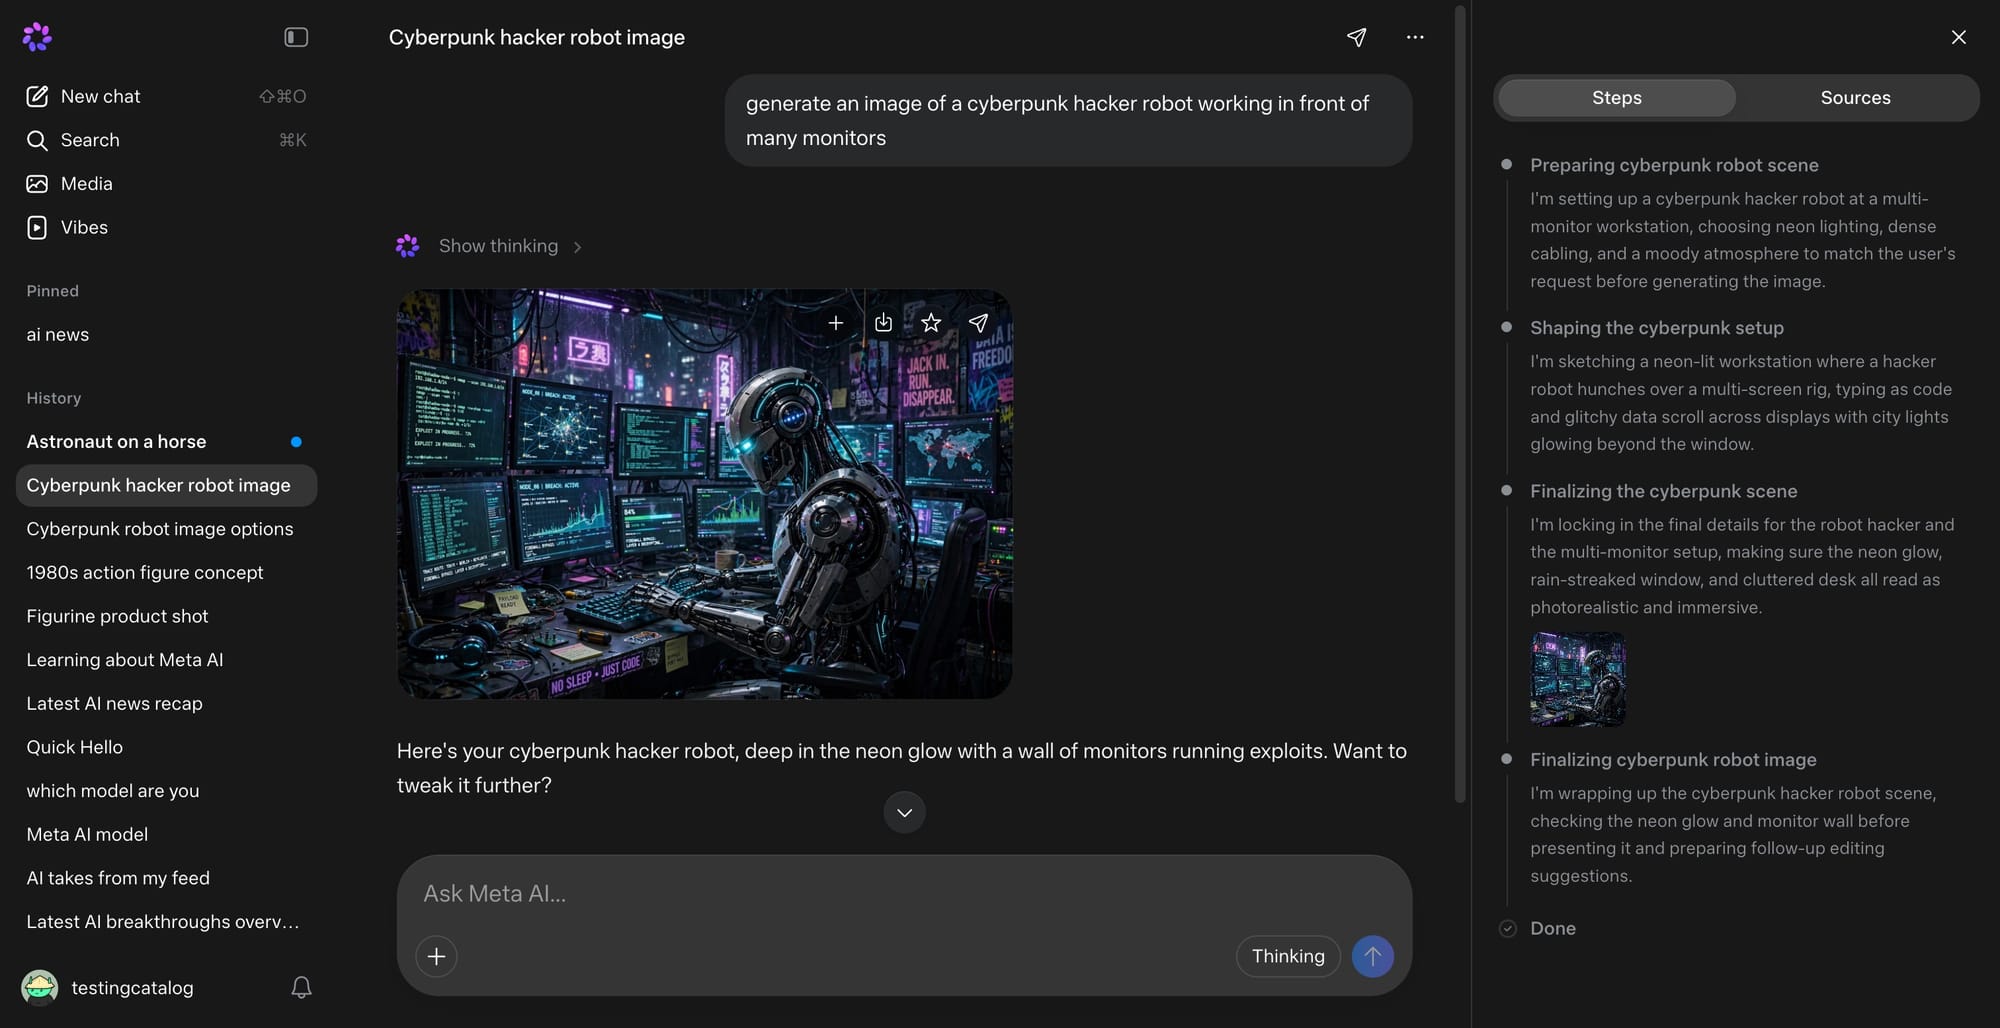
Task: Click the send arrow button
Action: 1372,956
